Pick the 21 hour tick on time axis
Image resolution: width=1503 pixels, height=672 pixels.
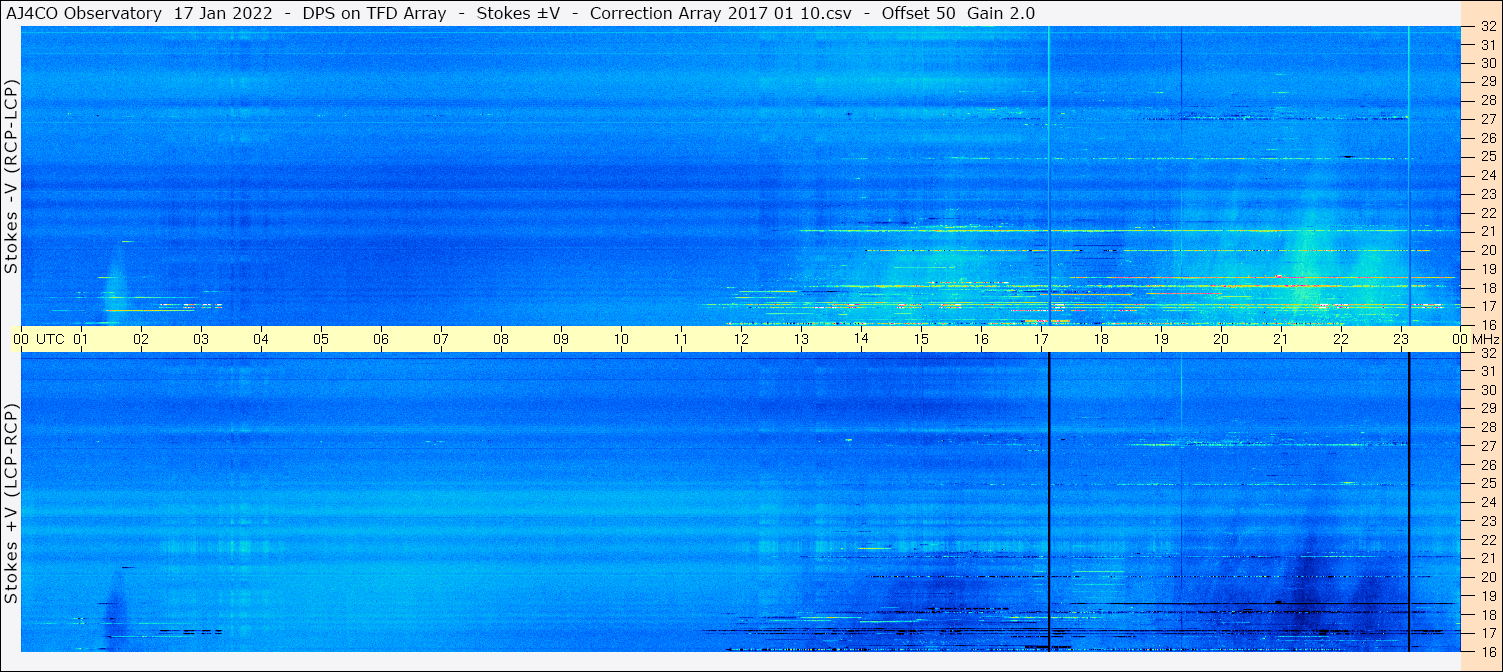coord(1281,339)
